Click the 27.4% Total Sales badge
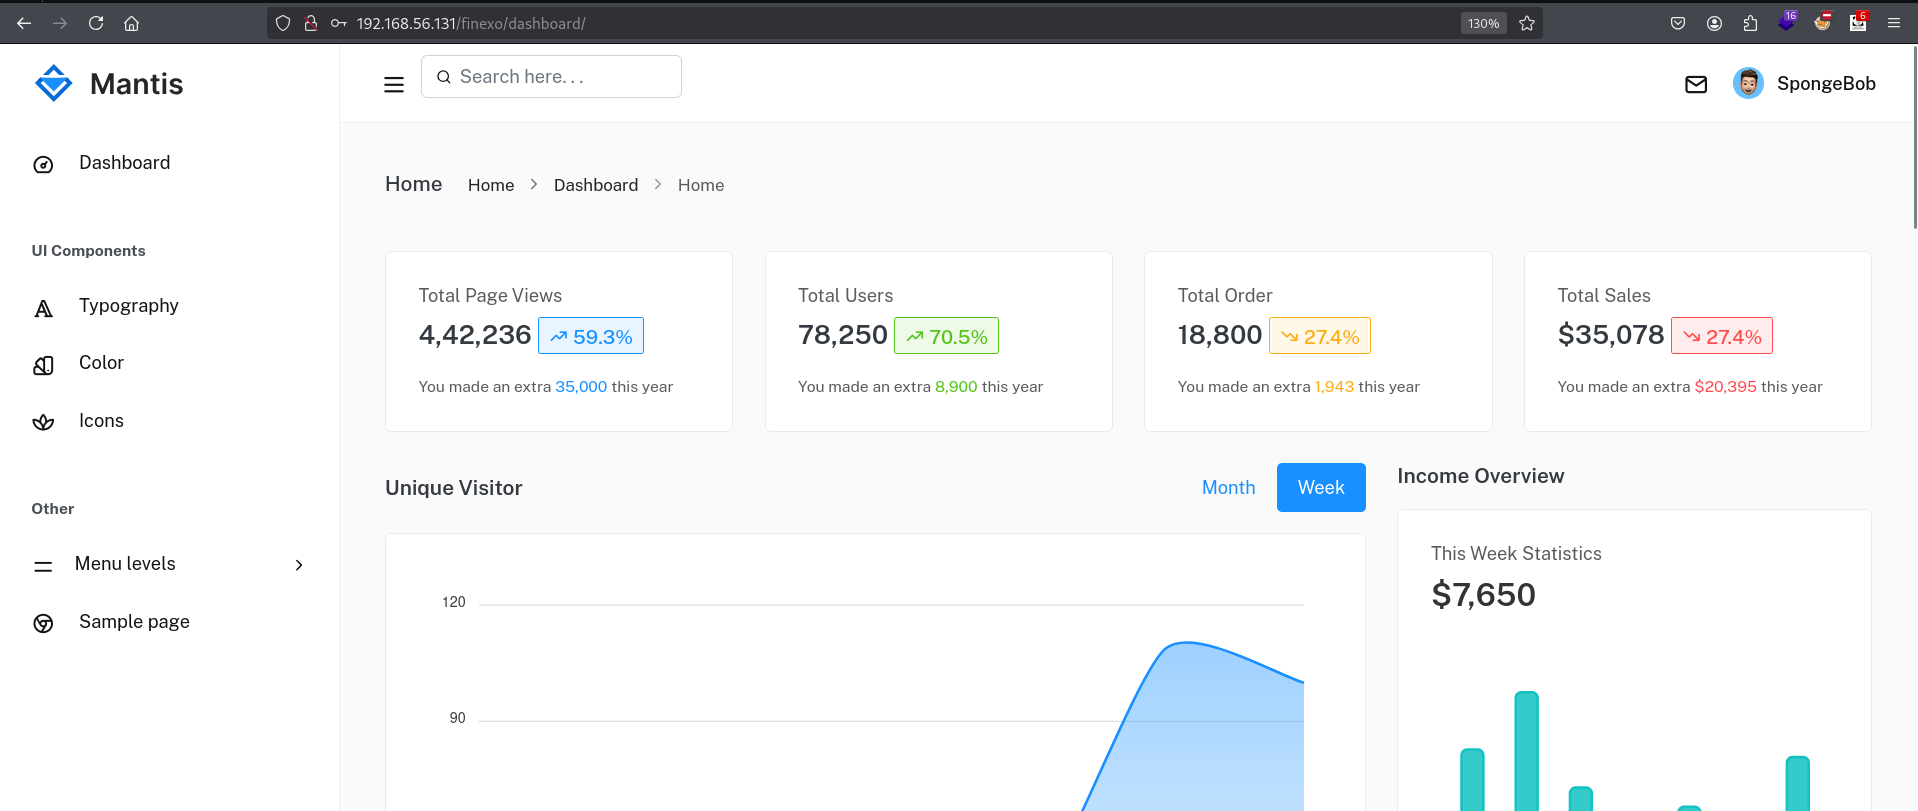The width and height of the screenshot is (1918, 811). click(x=1722, y=336)
